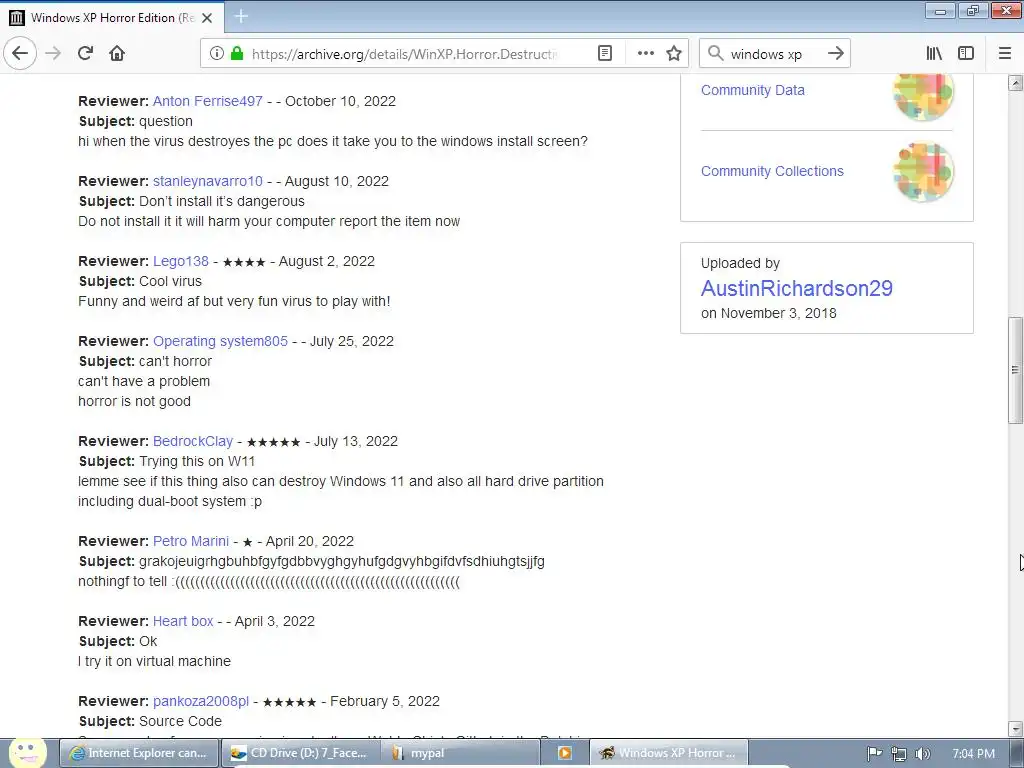Image resolution: width=1024 pixels, height=768 pixels.
Task: Toggle the sidebar panel icon
Action: pyautogui.click(x=966, y=54)
